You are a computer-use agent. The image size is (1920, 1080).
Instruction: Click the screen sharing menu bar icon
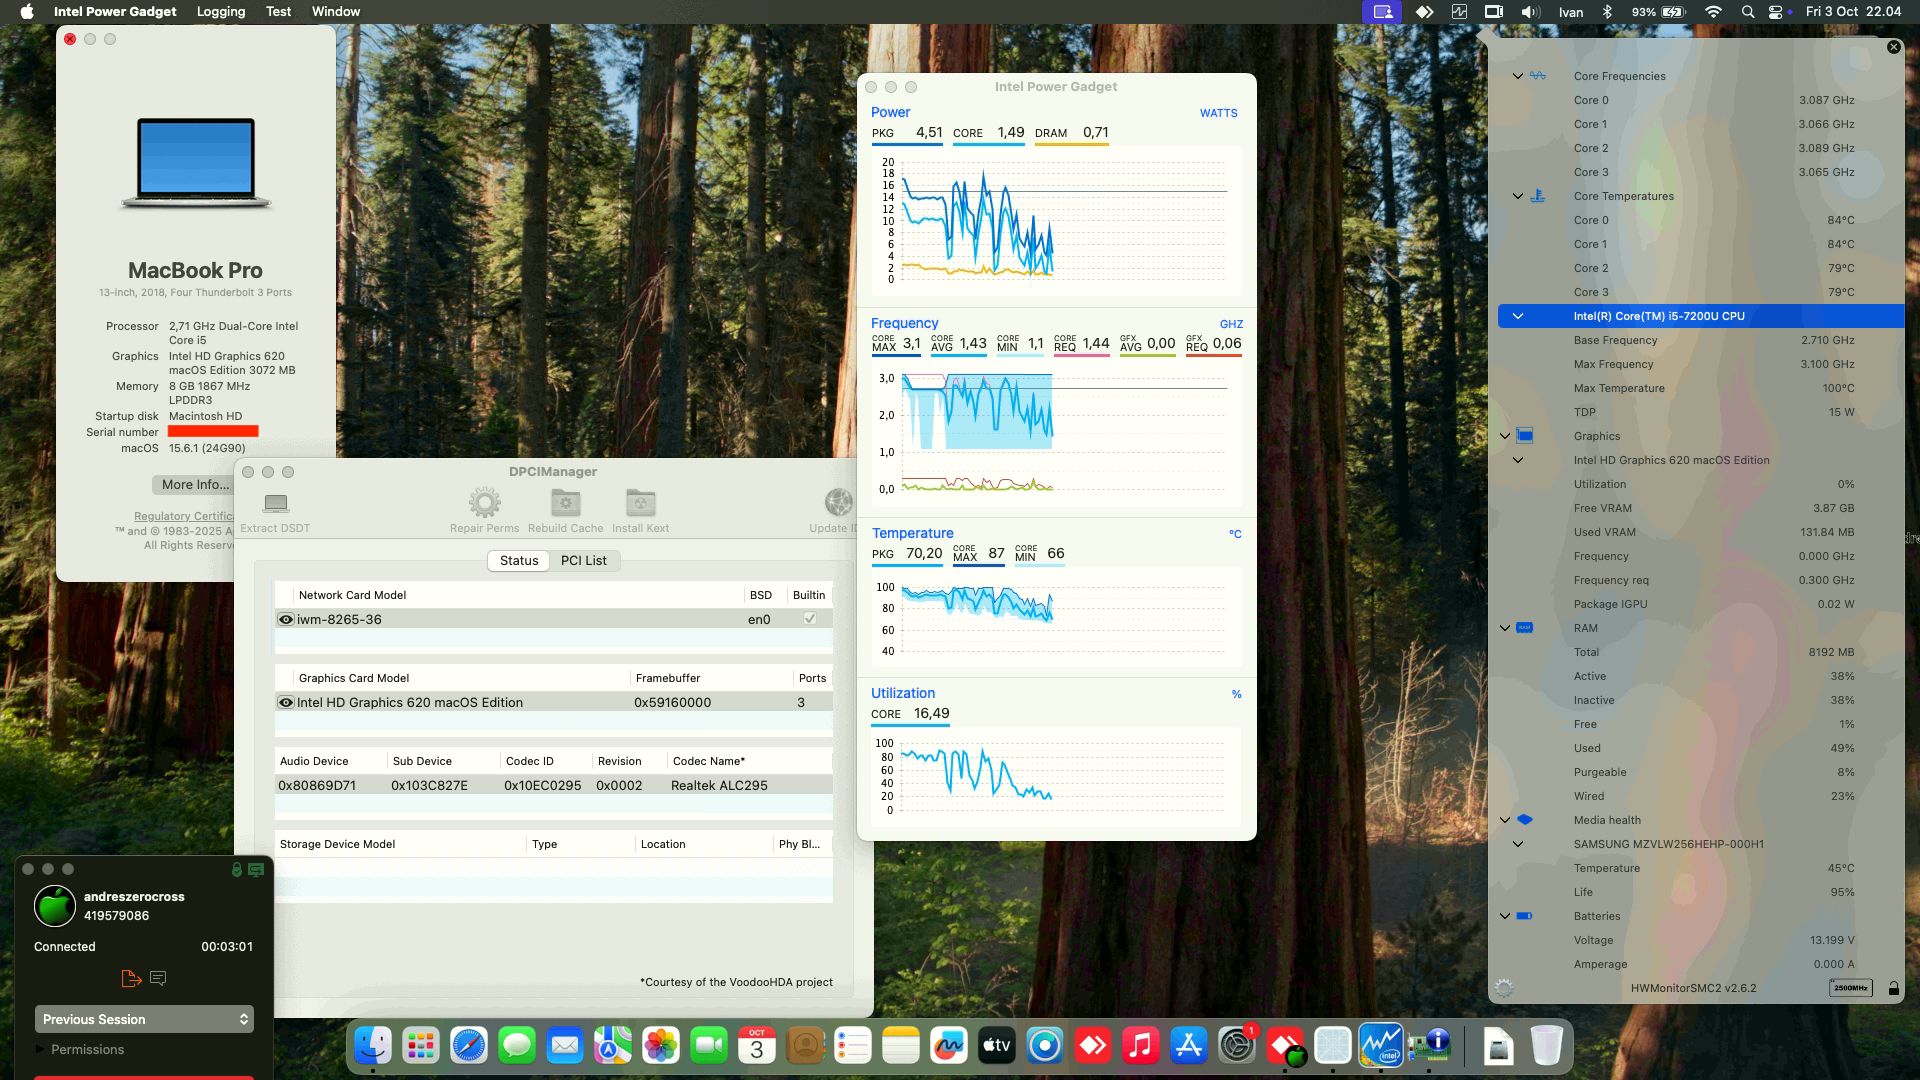coord(1383,12)
